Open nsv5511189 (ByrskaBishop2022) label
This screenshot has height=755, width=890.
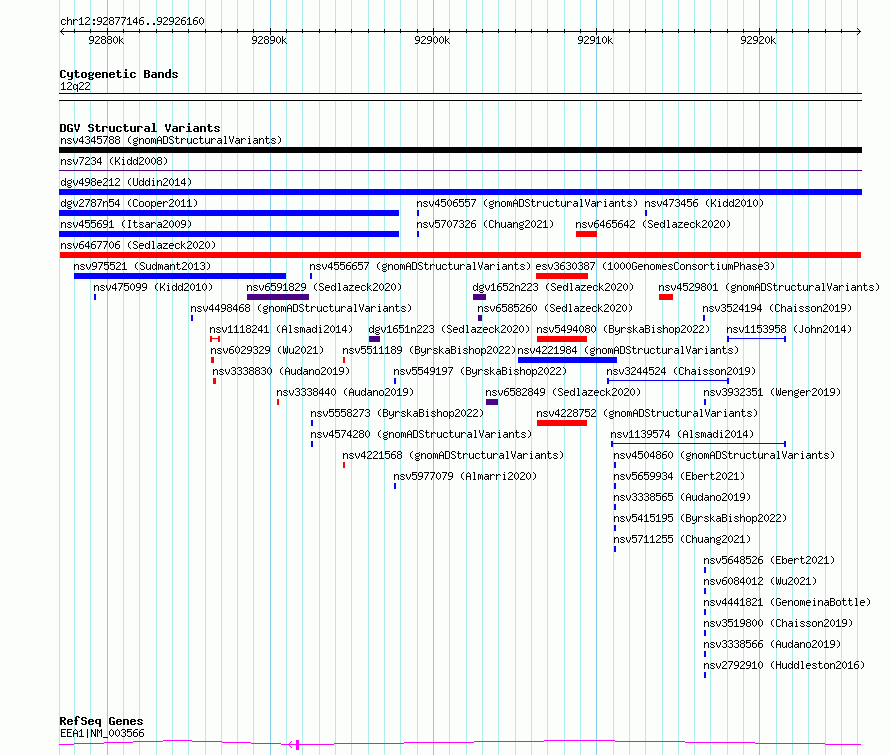pyautogui.click(x=429, y=350)
